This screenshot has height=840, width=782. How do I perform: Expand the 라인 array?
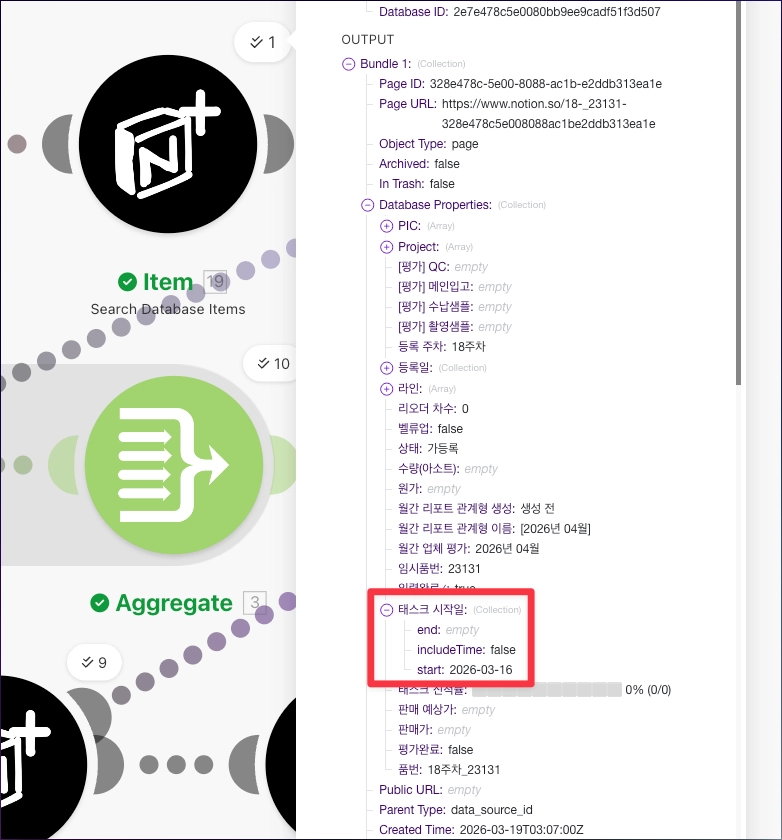pyautogui.click(x=386, y=389)
